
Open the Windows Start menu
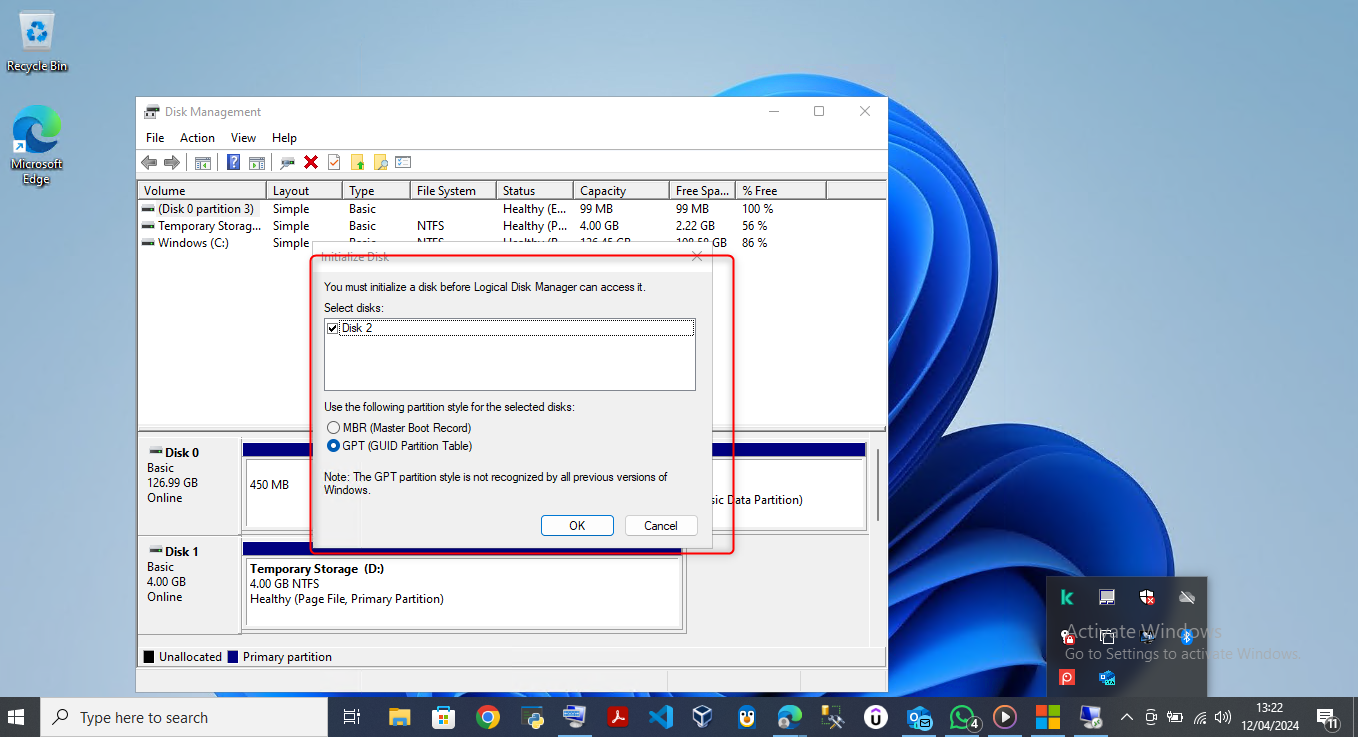[16, 717]
